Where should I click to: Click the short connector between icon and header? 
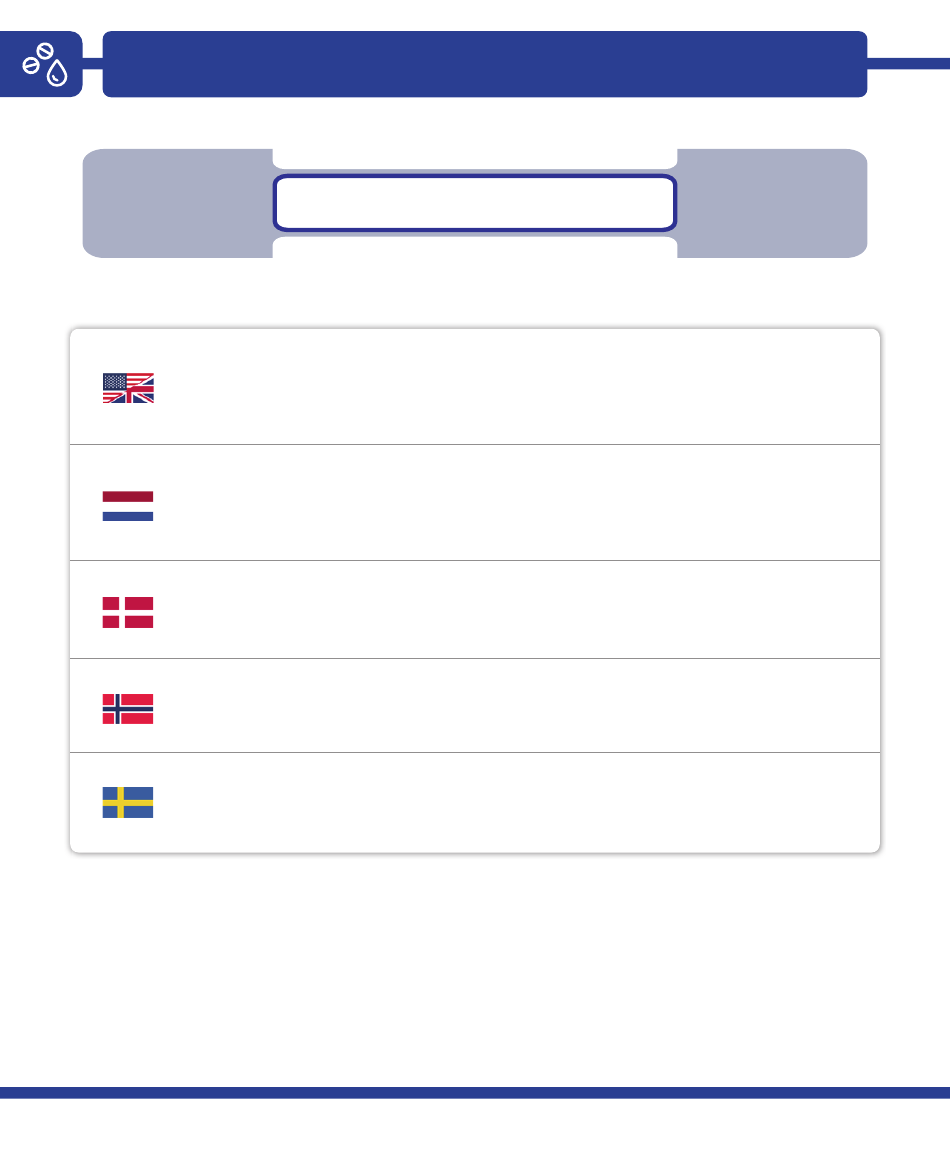tap(92, 63)
